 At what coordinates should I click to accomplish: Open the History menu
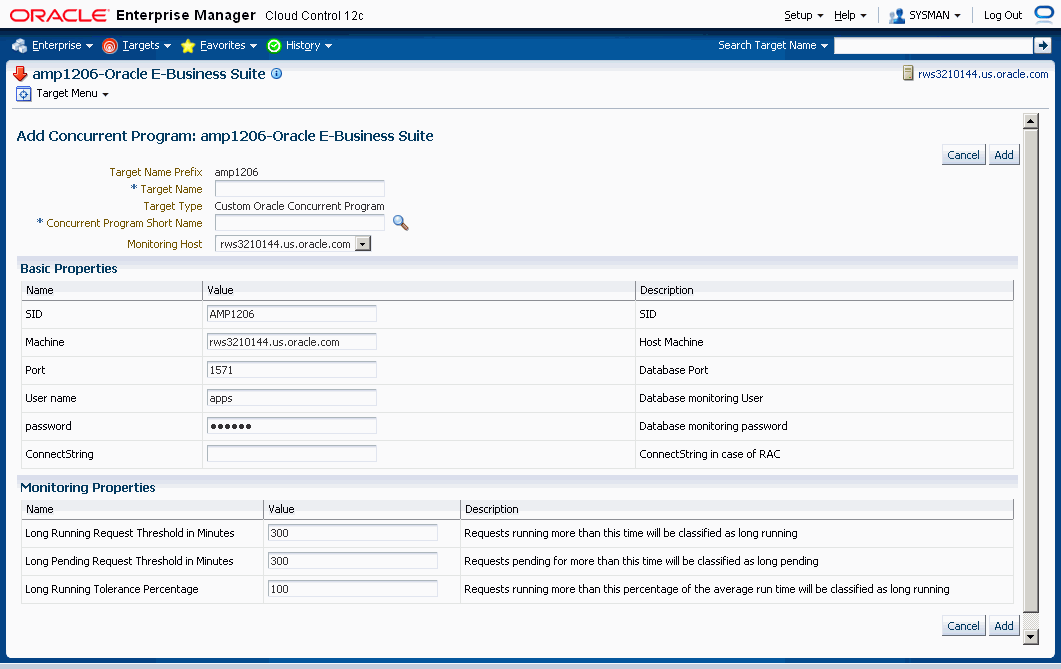coord(309,45)
